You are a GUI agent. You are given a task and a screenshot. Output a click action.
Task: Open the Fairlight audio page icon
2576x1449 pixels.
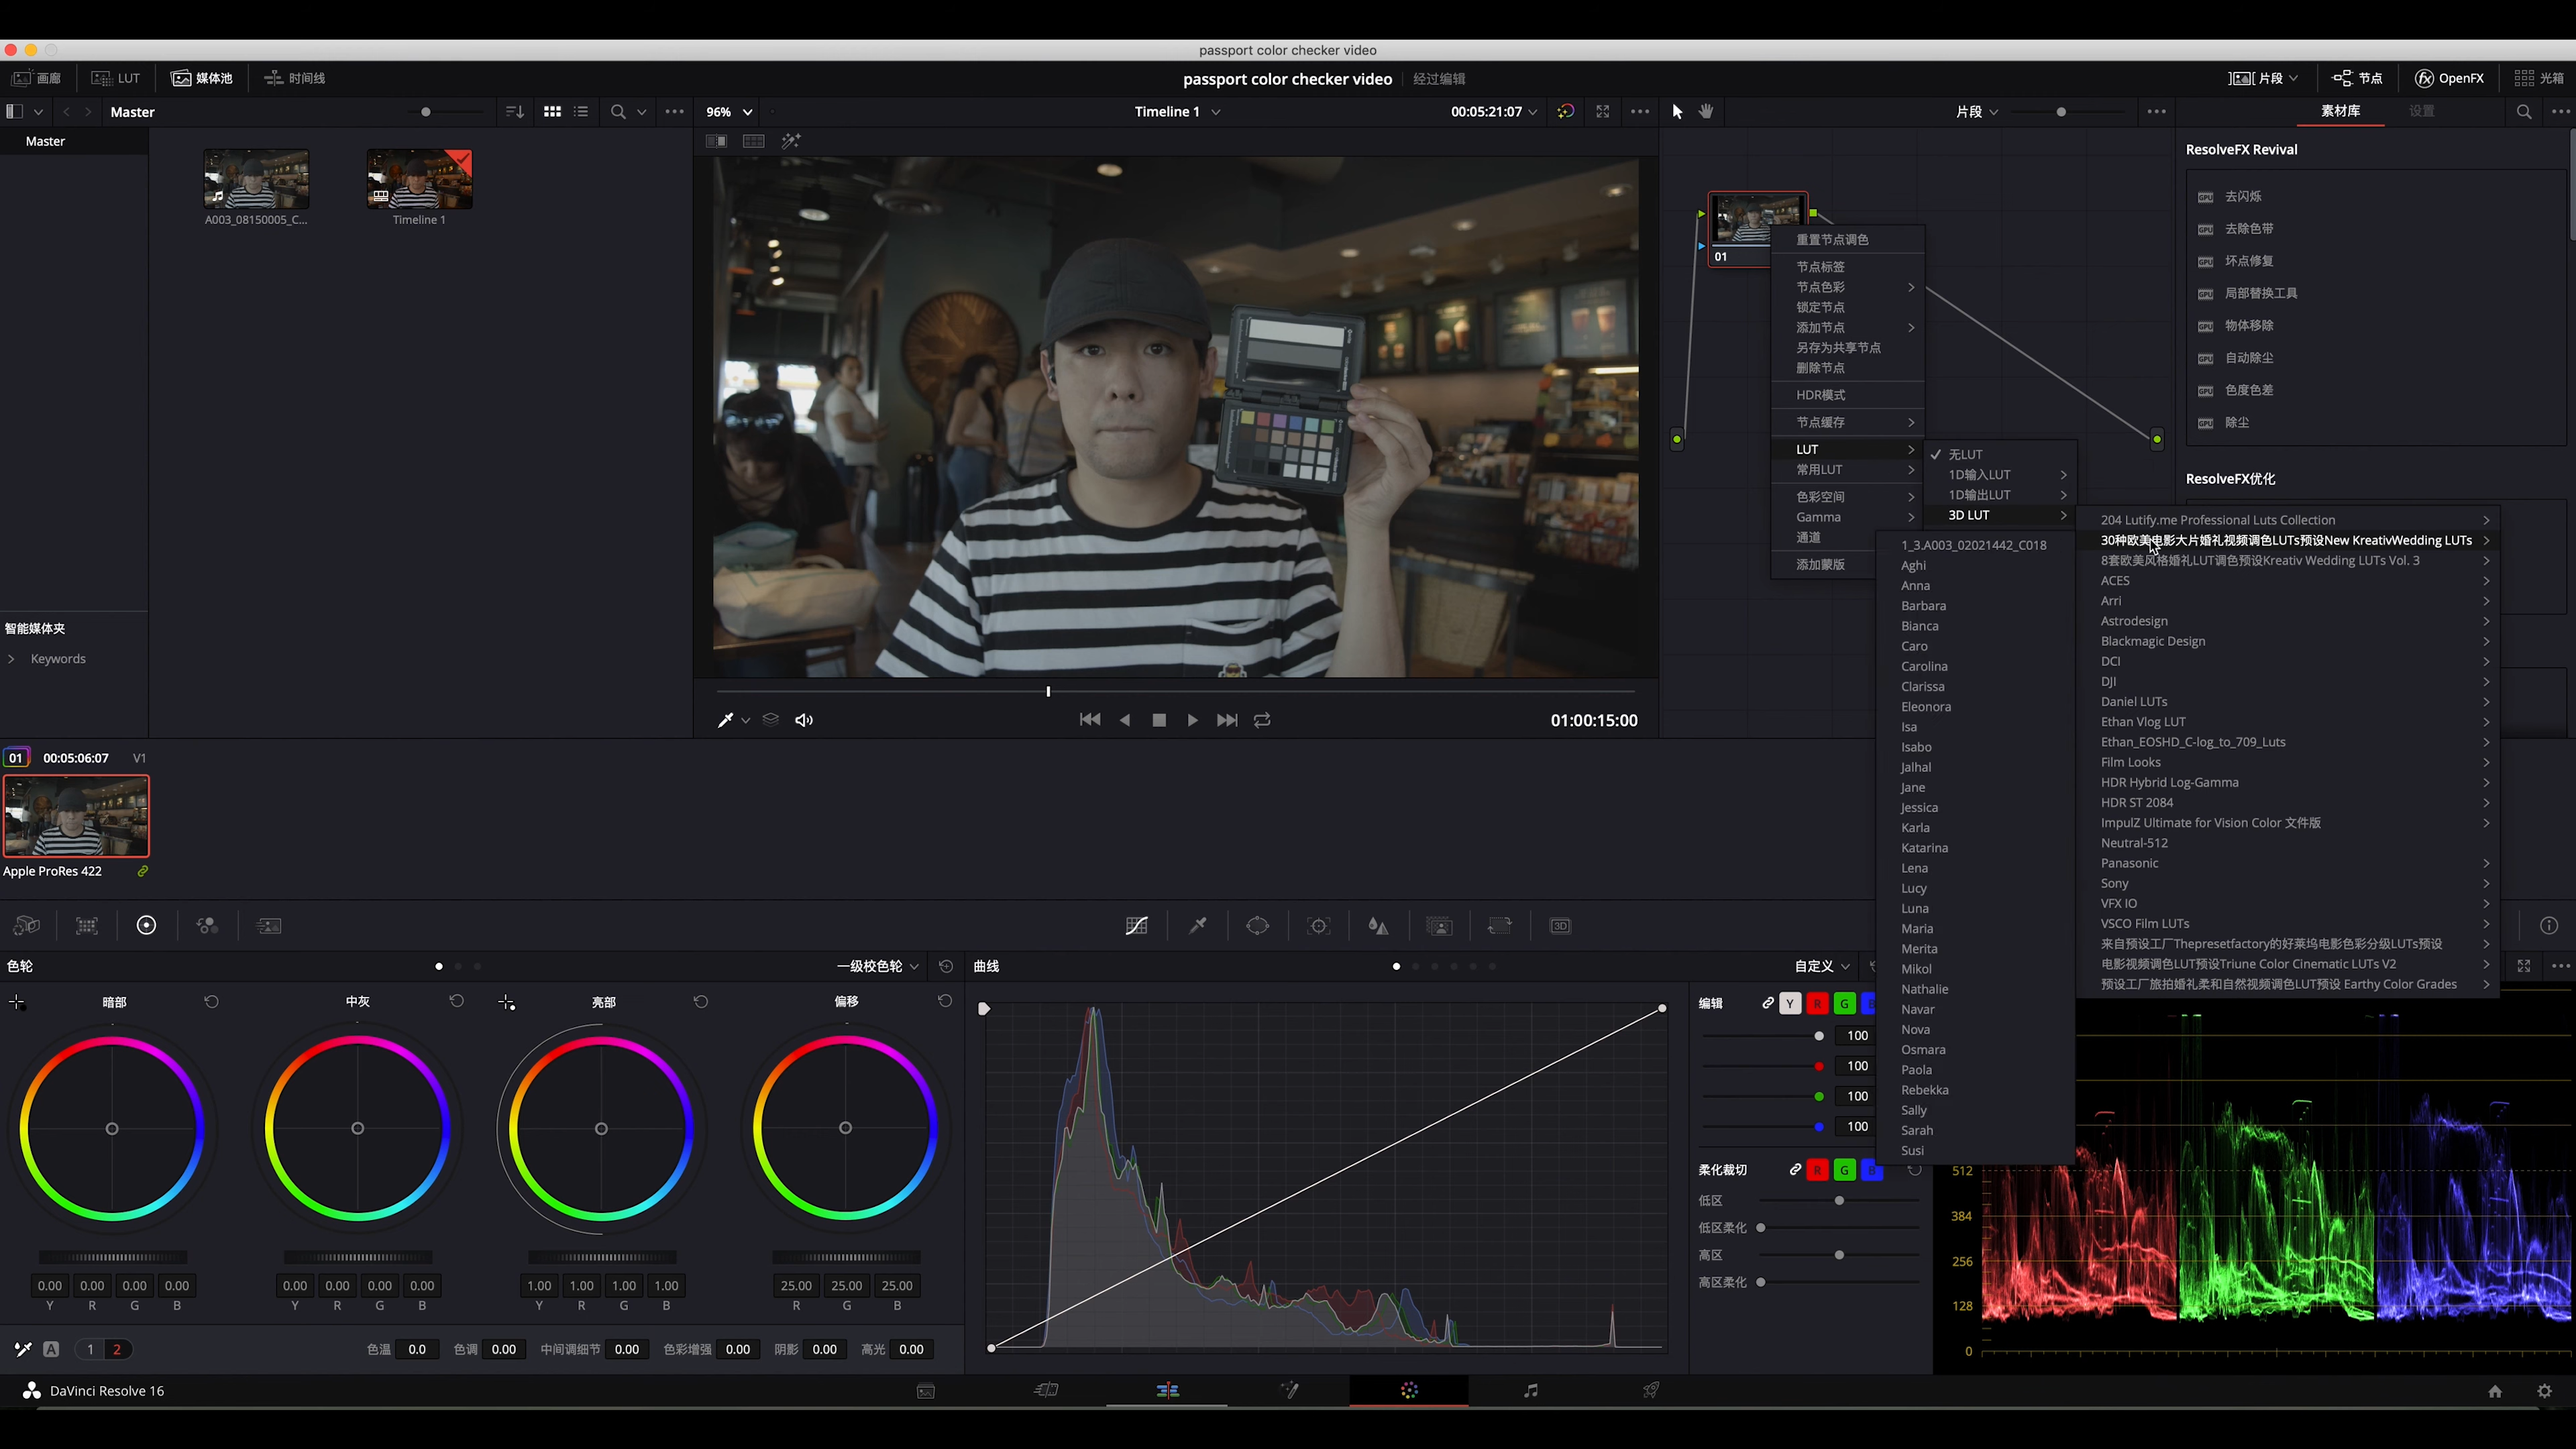[x=1530, y=1390]
